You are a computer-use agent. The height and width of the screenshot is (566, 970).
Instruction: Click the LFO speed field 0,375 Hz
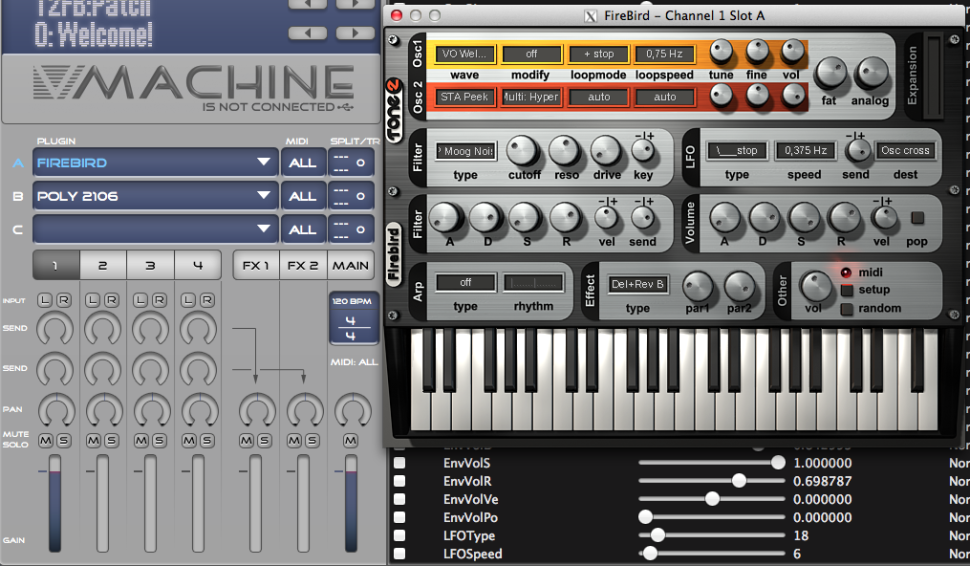[805, 150]
